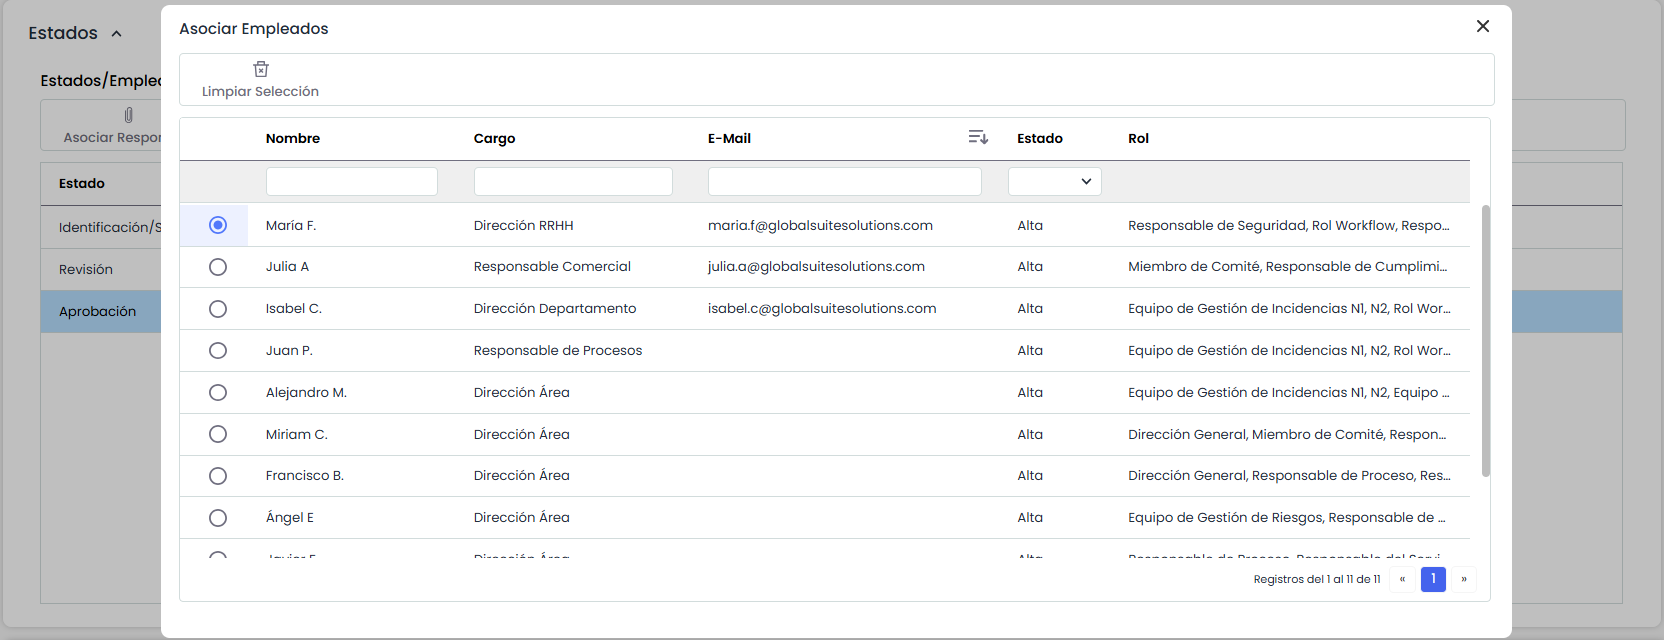
Task: Open the Estado filter dropdown
Action: [1054, 182]
